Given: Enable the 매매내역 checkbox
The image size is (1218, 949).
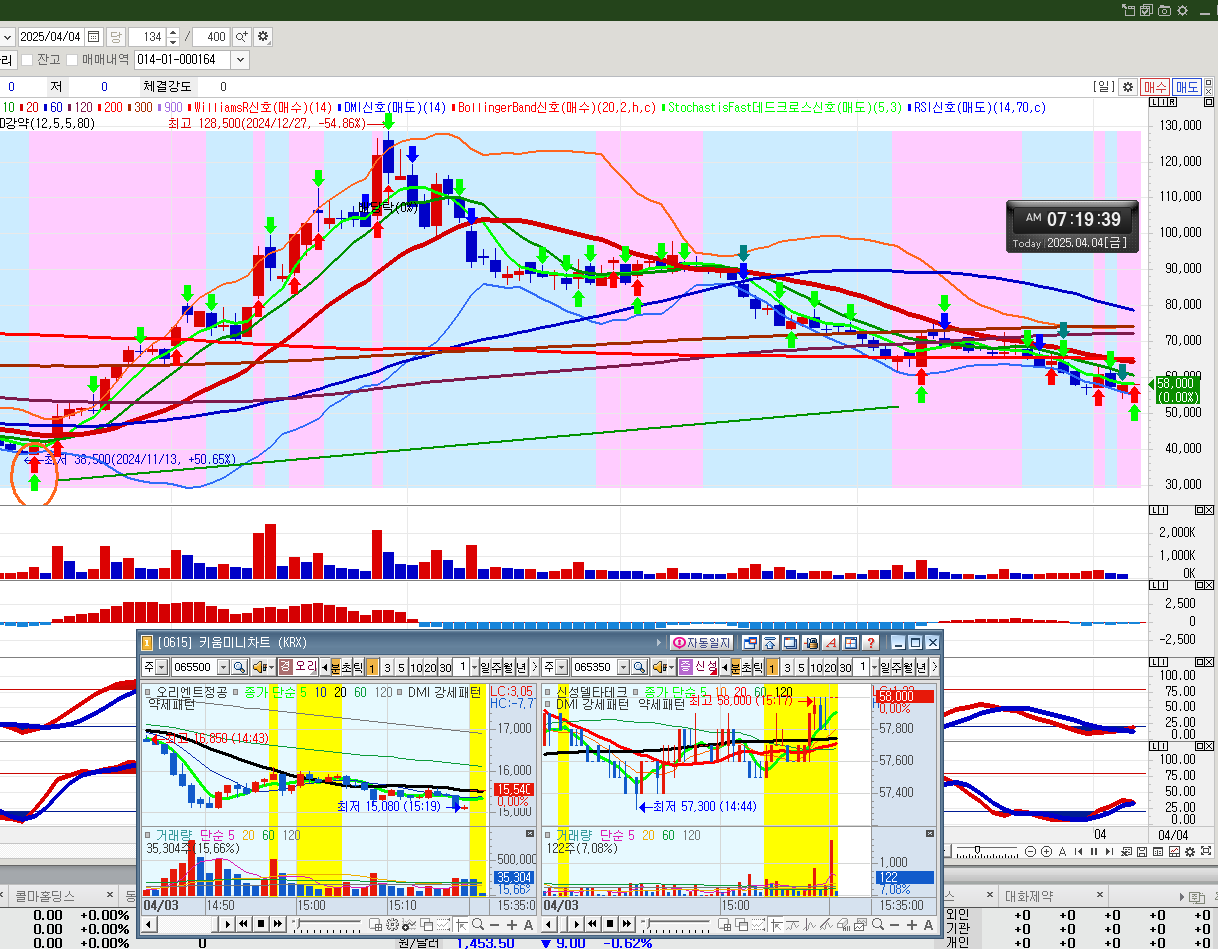Looking at the screenshot, I should pyautogui.click(x=73, y=60).
